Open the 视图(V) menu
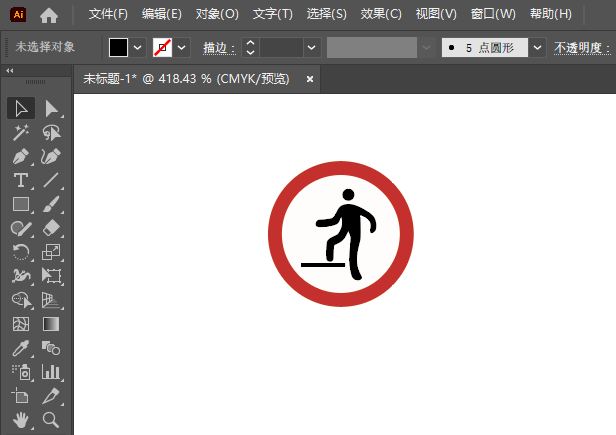The height and width of the screenshot is (435, 616). pyautogui.click(x=436, y=14)
